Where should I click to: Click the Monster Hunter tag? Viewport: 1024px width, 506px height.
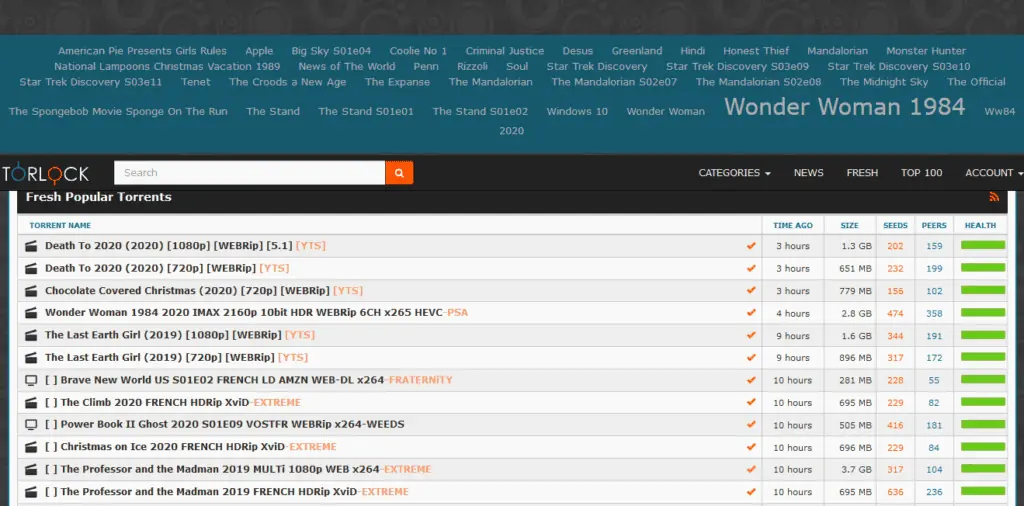pyautogui.click(x=926, y=51)
